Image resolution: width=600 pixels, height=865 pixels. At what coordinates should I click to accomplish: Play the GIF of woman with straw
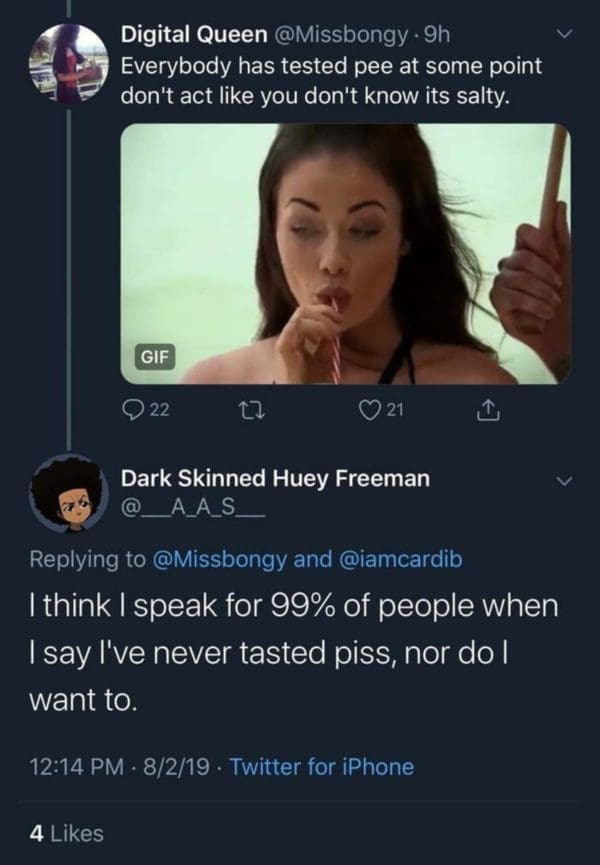(345, 253)
